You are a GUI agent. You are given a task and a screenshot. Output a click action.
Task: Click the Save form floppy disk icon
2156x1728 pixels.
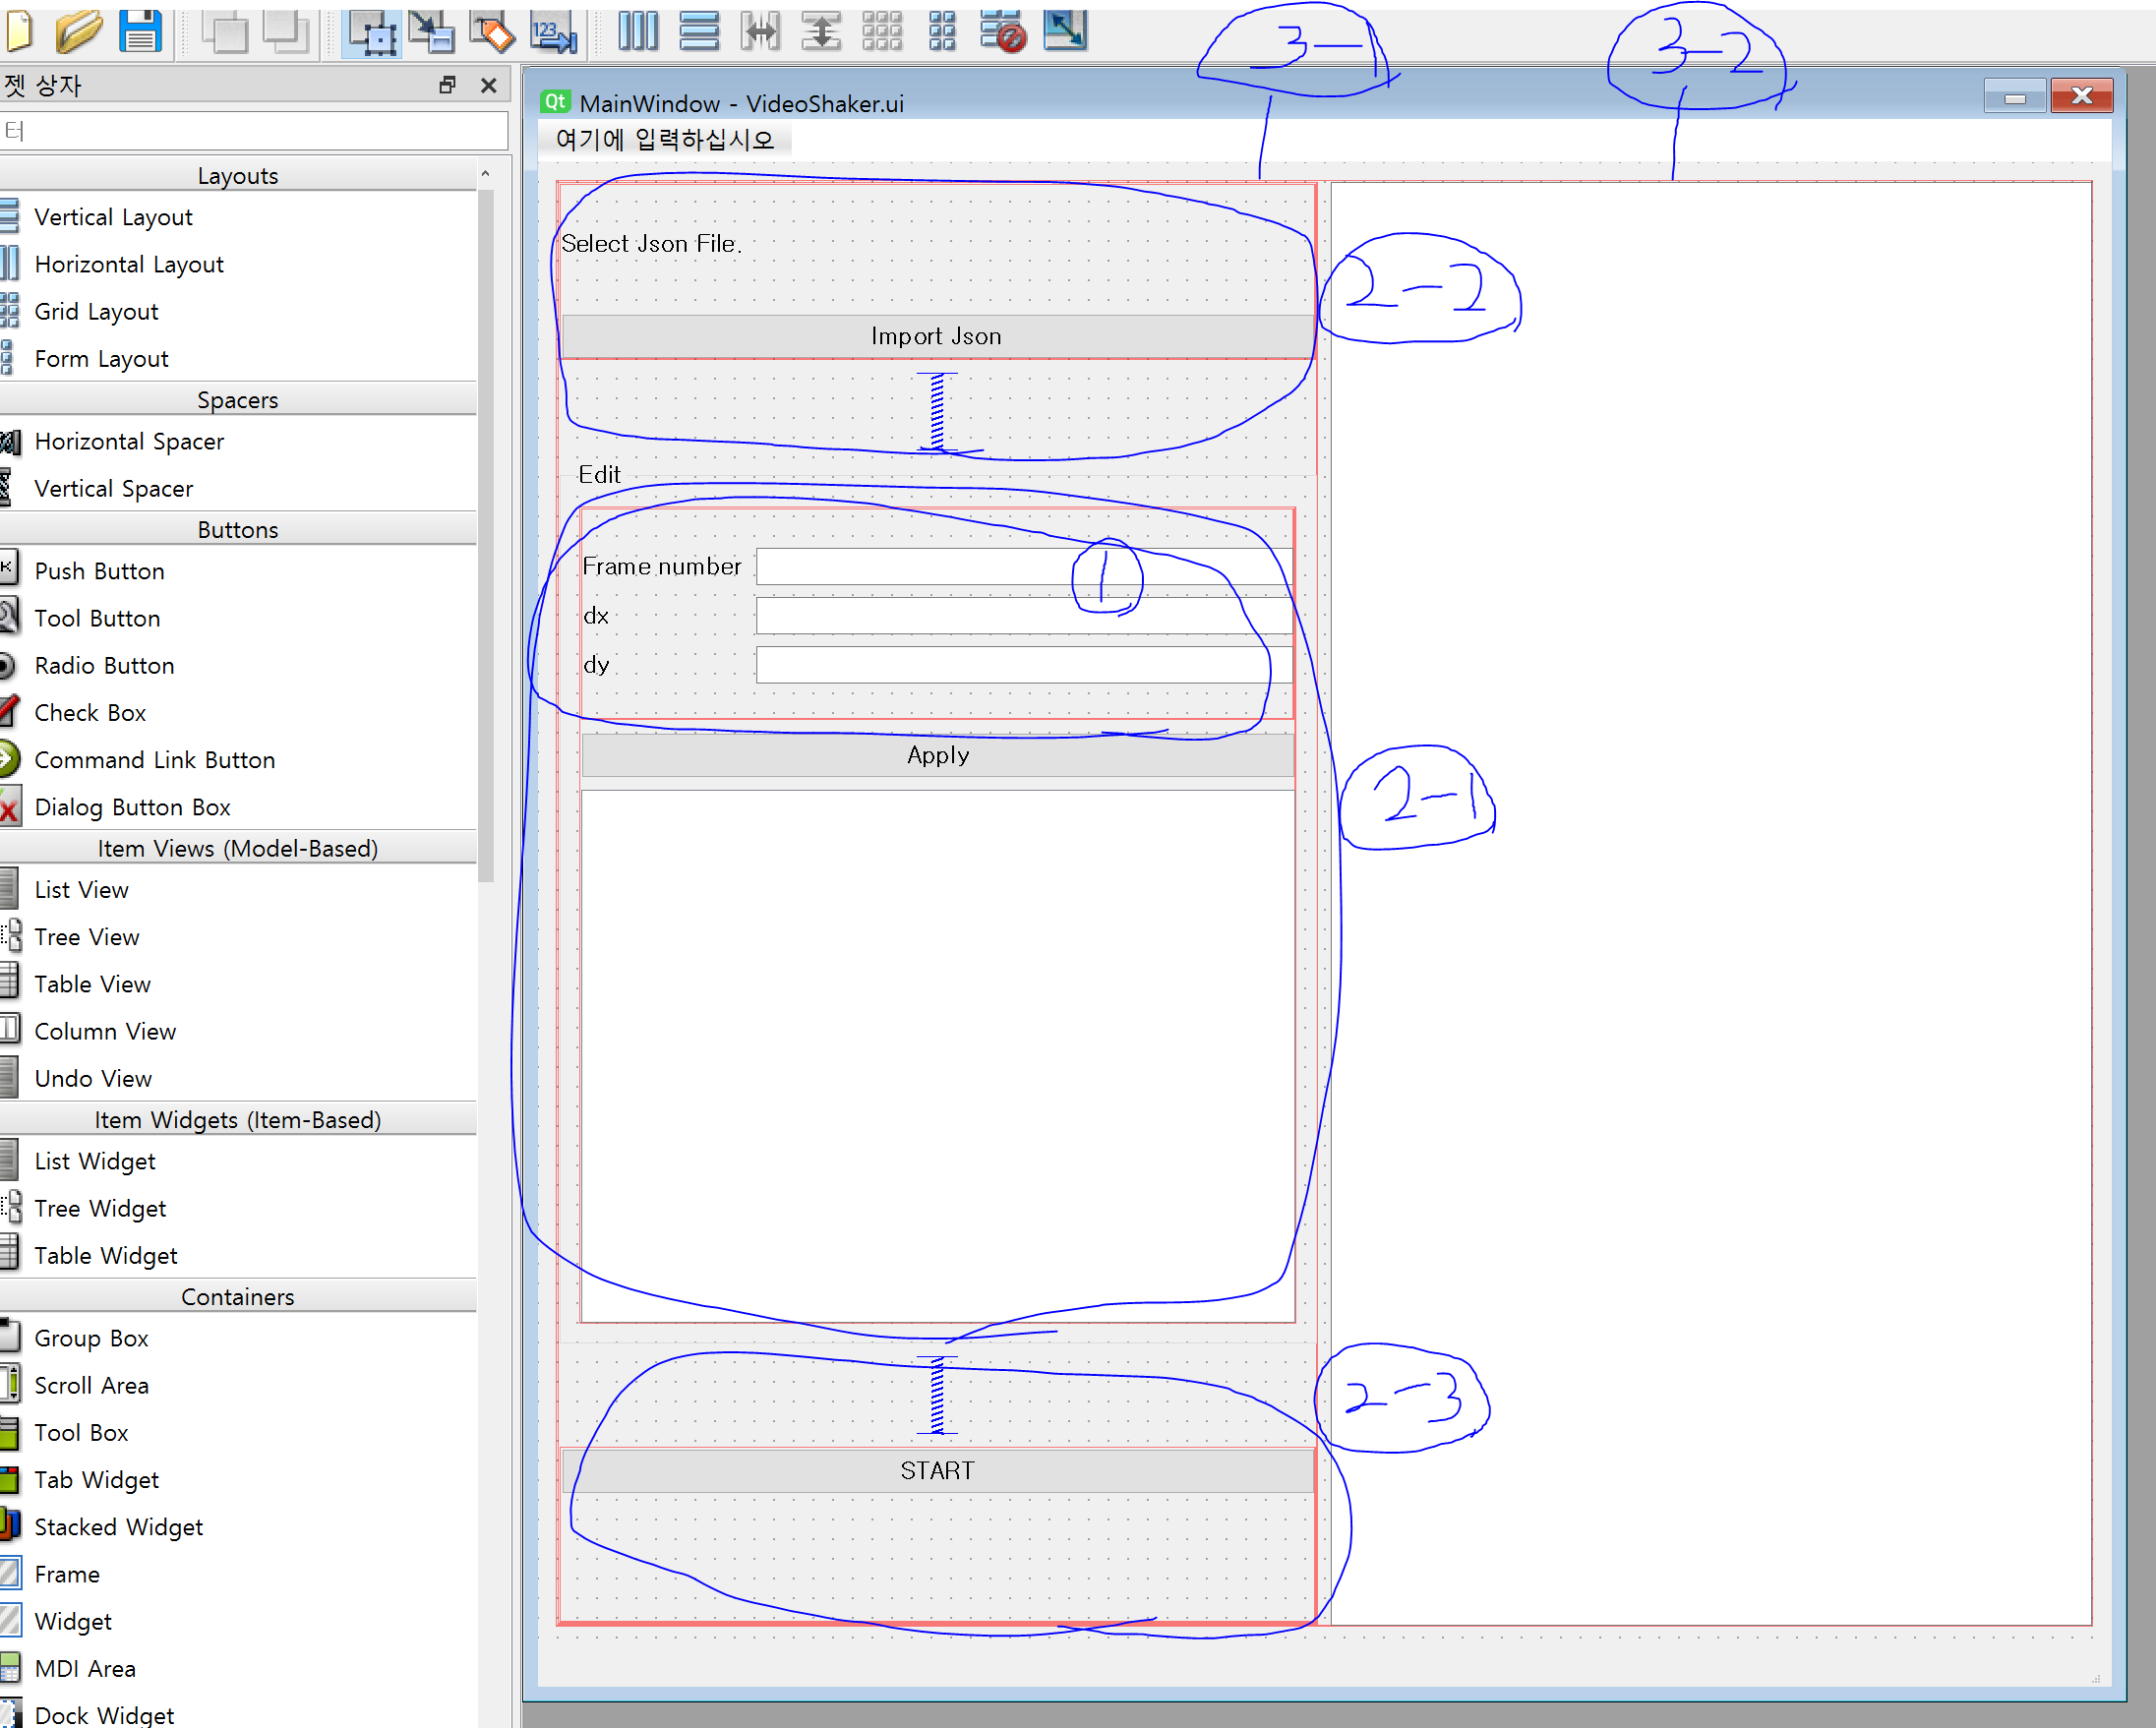pos(140,30)
